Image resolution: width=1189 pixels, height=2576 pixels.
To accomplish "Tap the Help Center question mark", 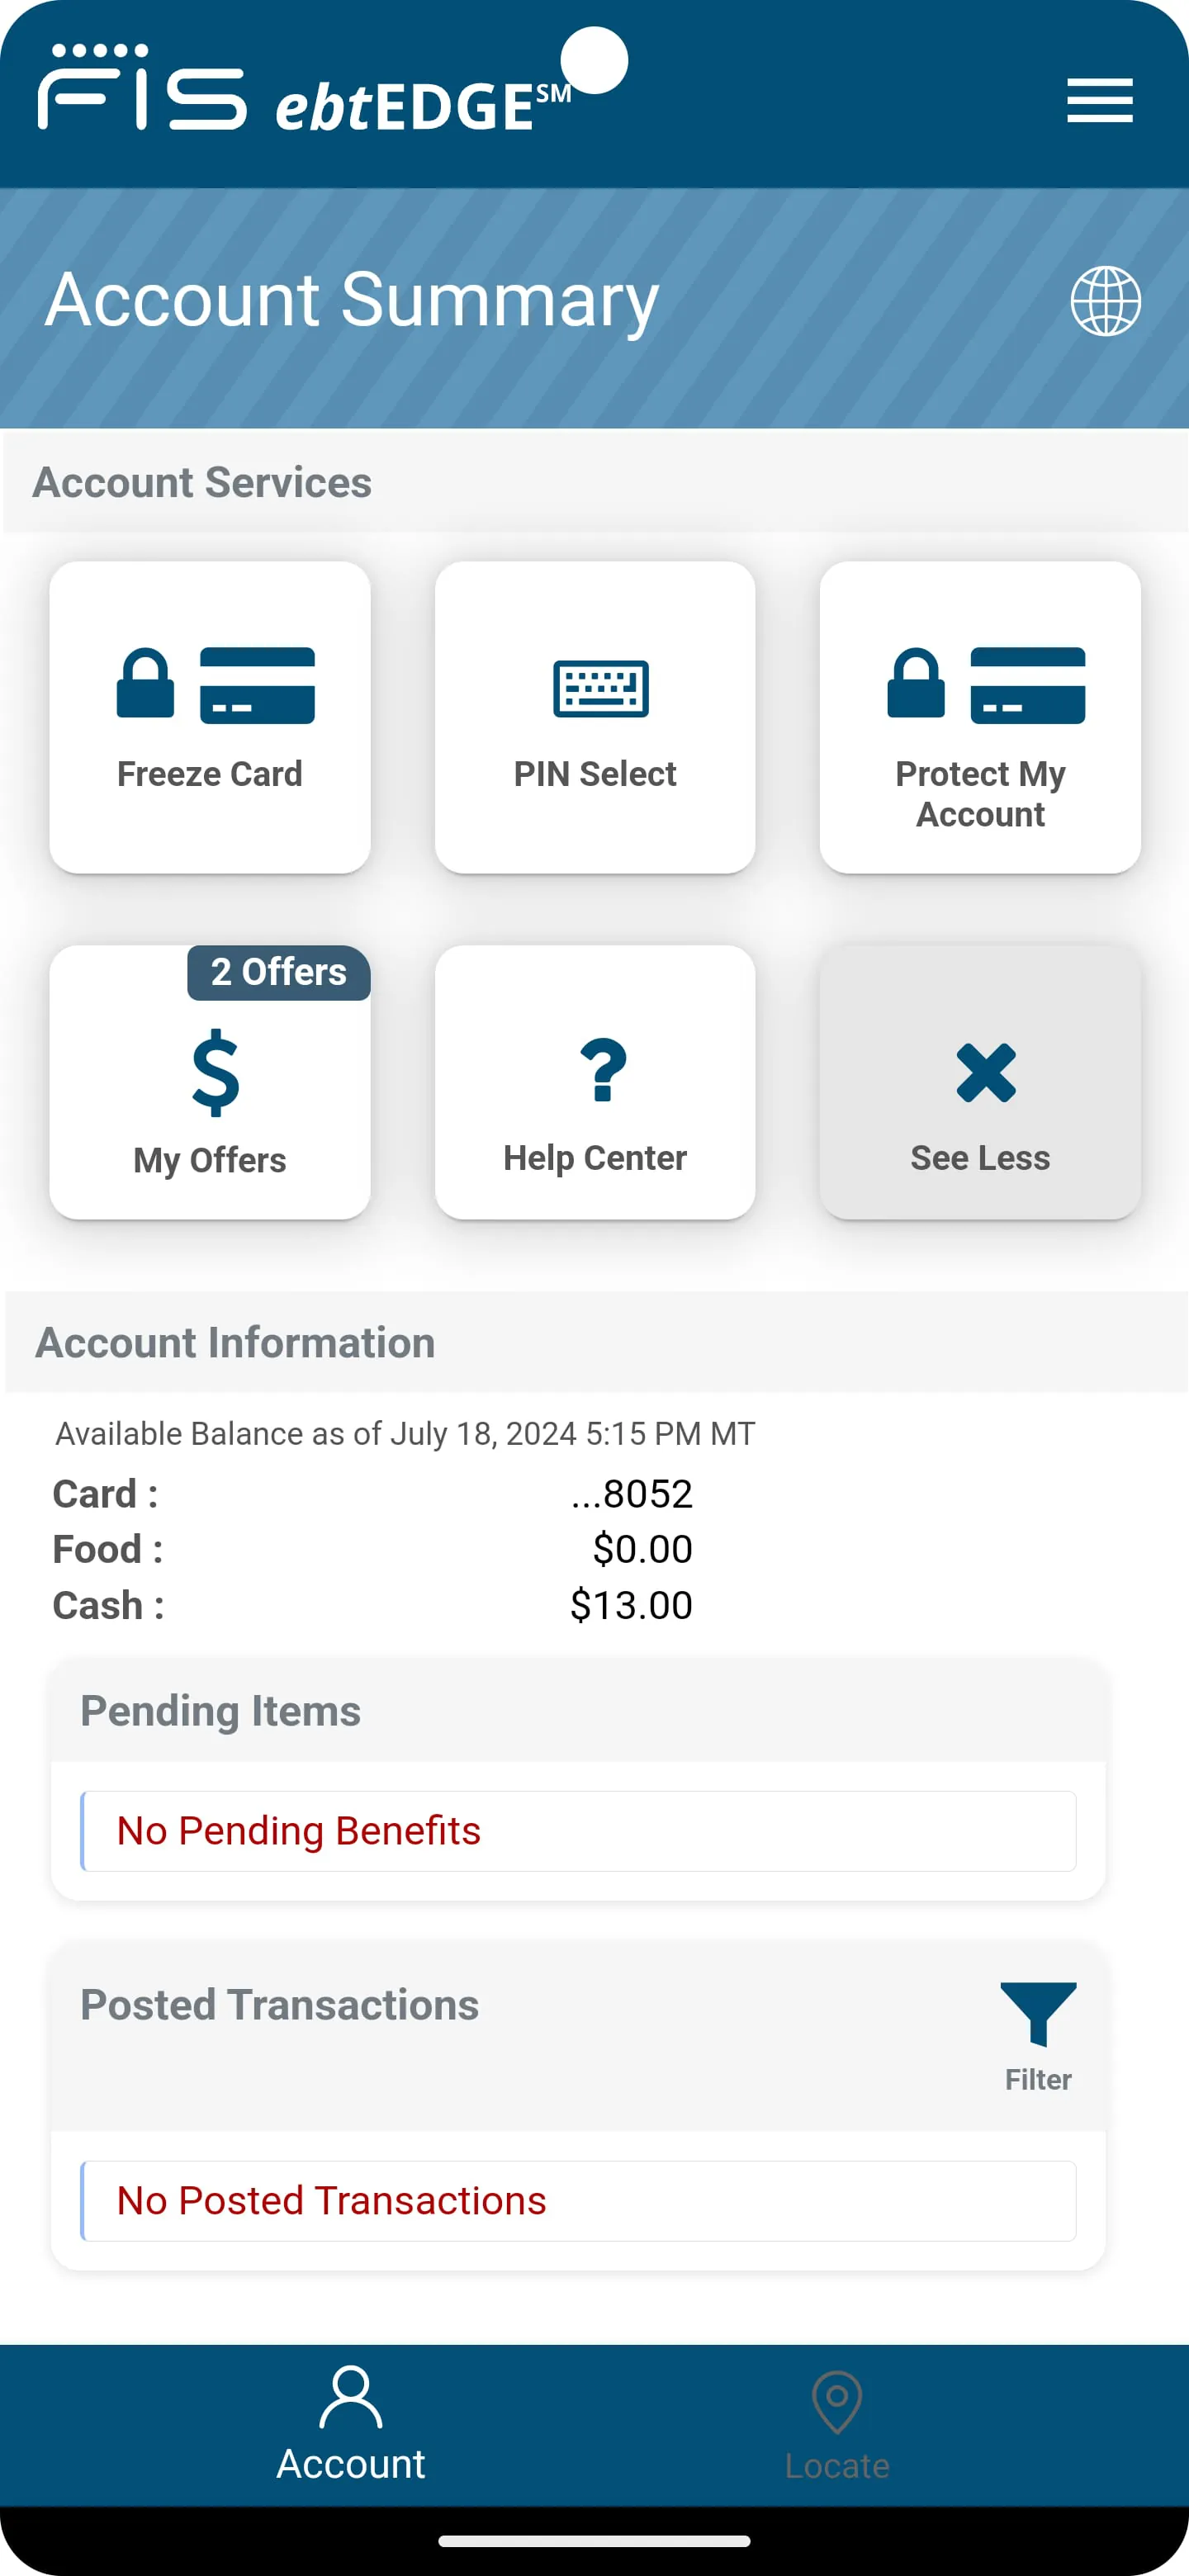I will (603, 1070).
